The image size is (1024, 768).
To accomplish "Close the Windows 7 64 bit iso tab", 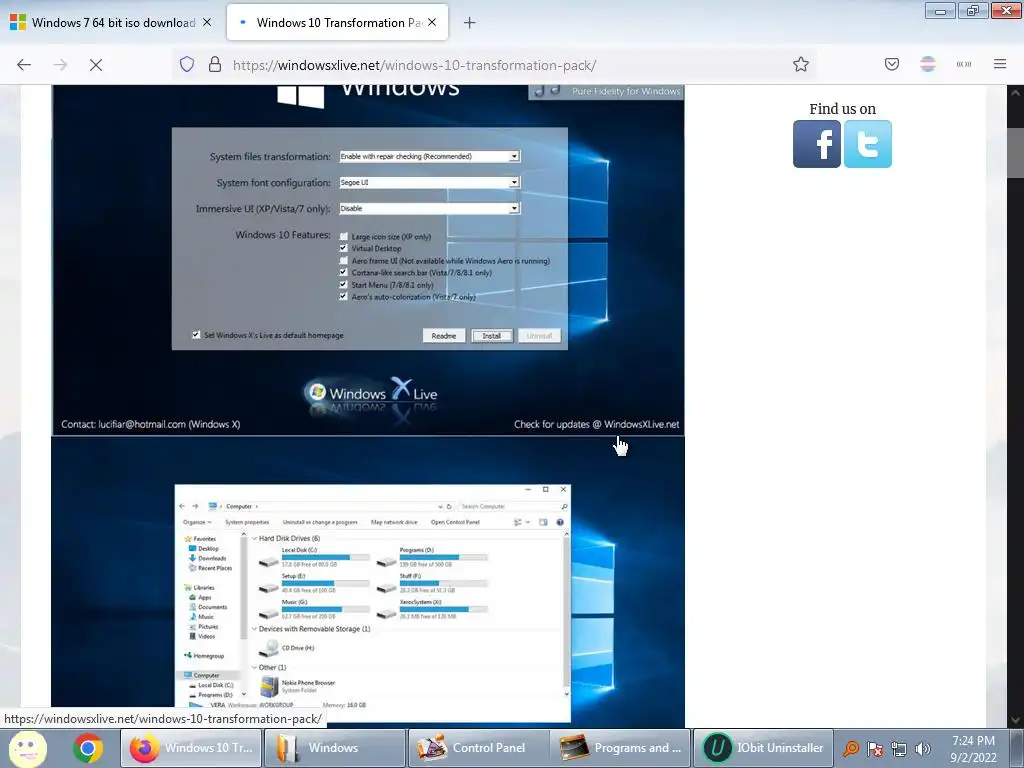I will click(207, 22).
